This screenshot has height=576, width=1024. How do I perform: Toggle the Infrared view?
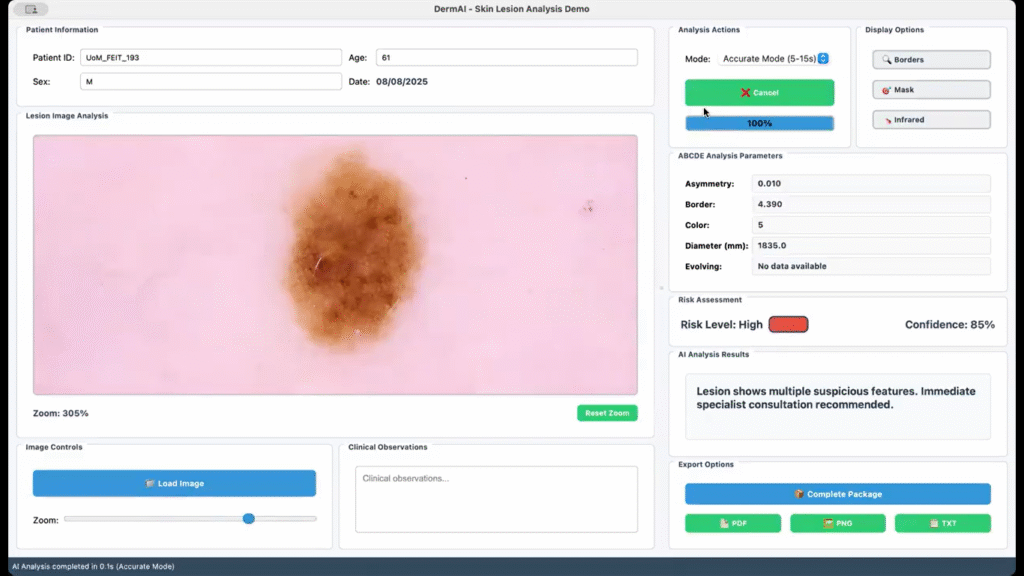click(x=930, y=120)
